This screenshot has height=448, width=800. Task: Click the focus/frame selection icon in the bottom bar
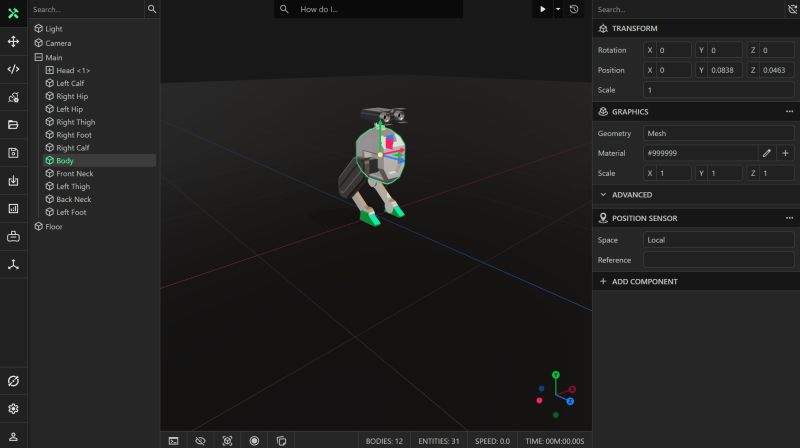point(227,441)
